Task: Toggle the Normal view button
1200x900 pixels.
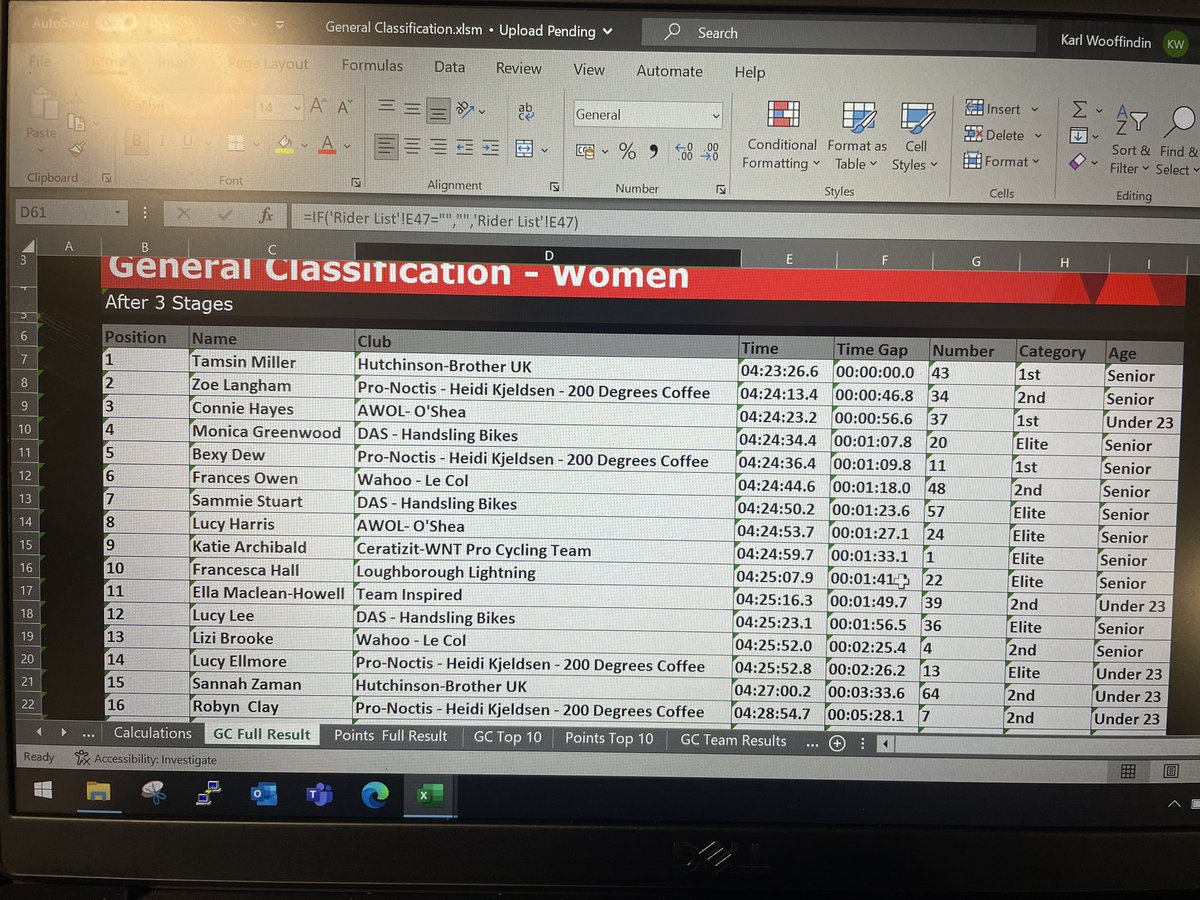Action: click(x=1128, y=771)
